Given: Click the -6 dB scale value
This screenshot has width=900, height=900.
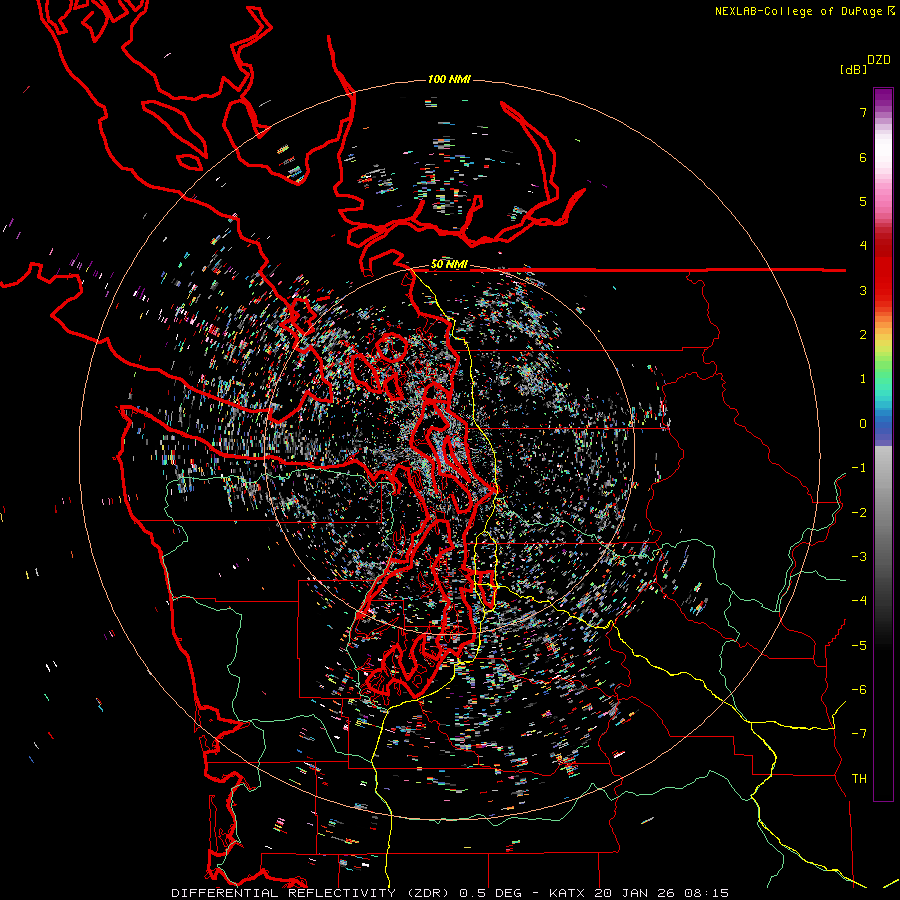Looking at the screenshot, I should coord(859,690).
